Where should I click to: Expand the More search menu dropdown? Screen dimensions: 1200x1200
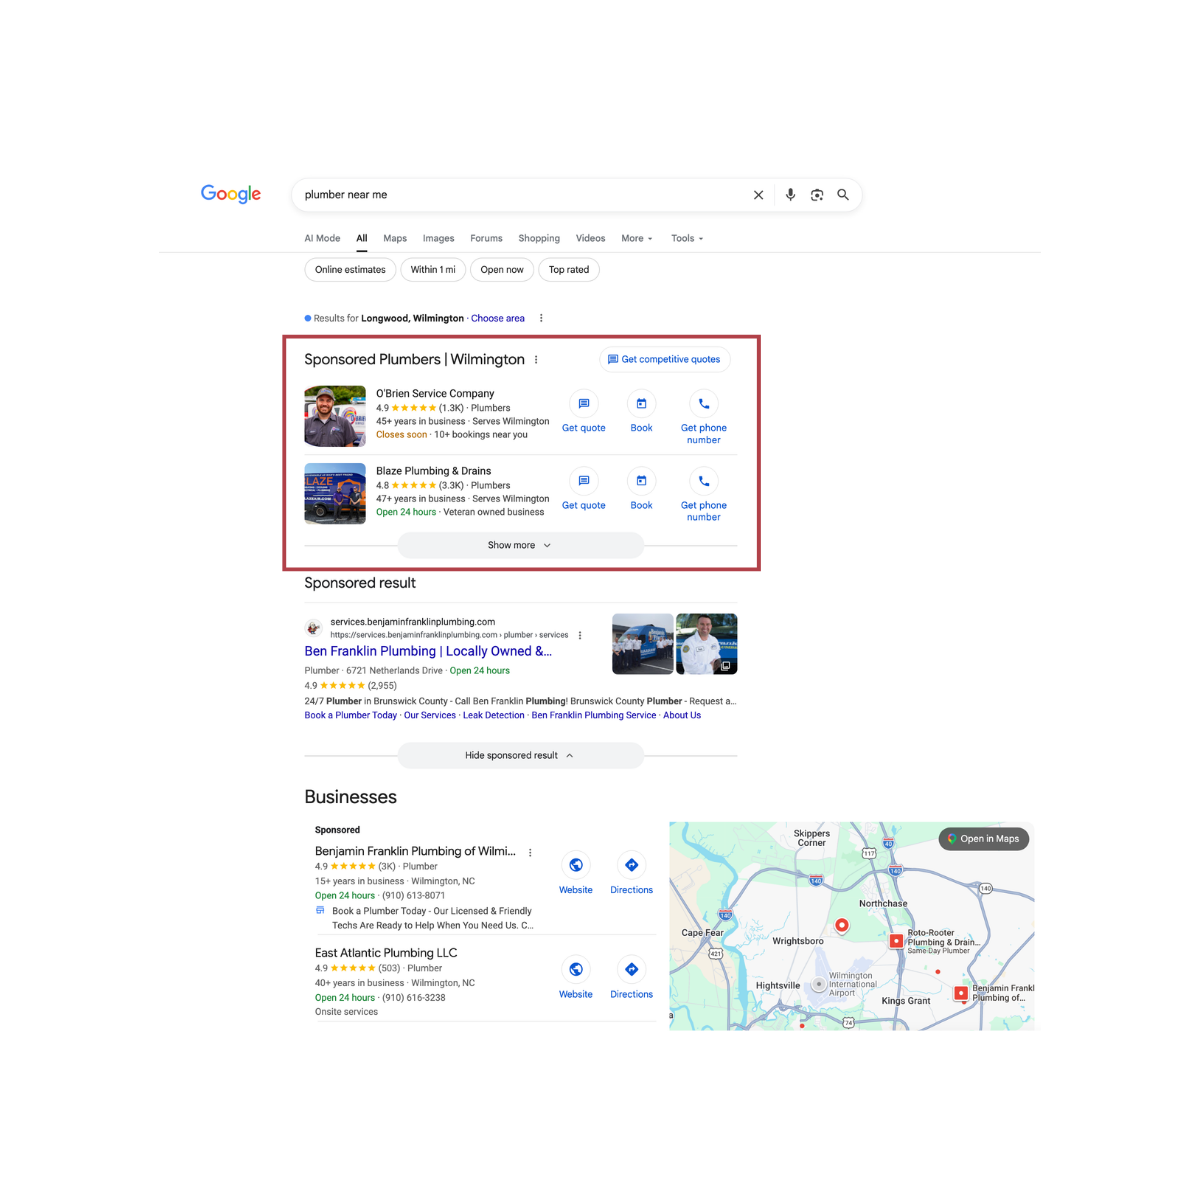click(x=636, y=238)
